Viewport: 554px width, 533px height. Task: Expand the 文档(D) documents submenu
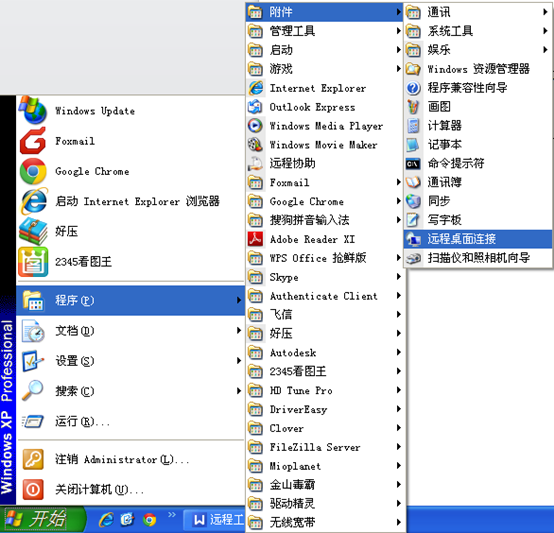(x=130, y=331)
